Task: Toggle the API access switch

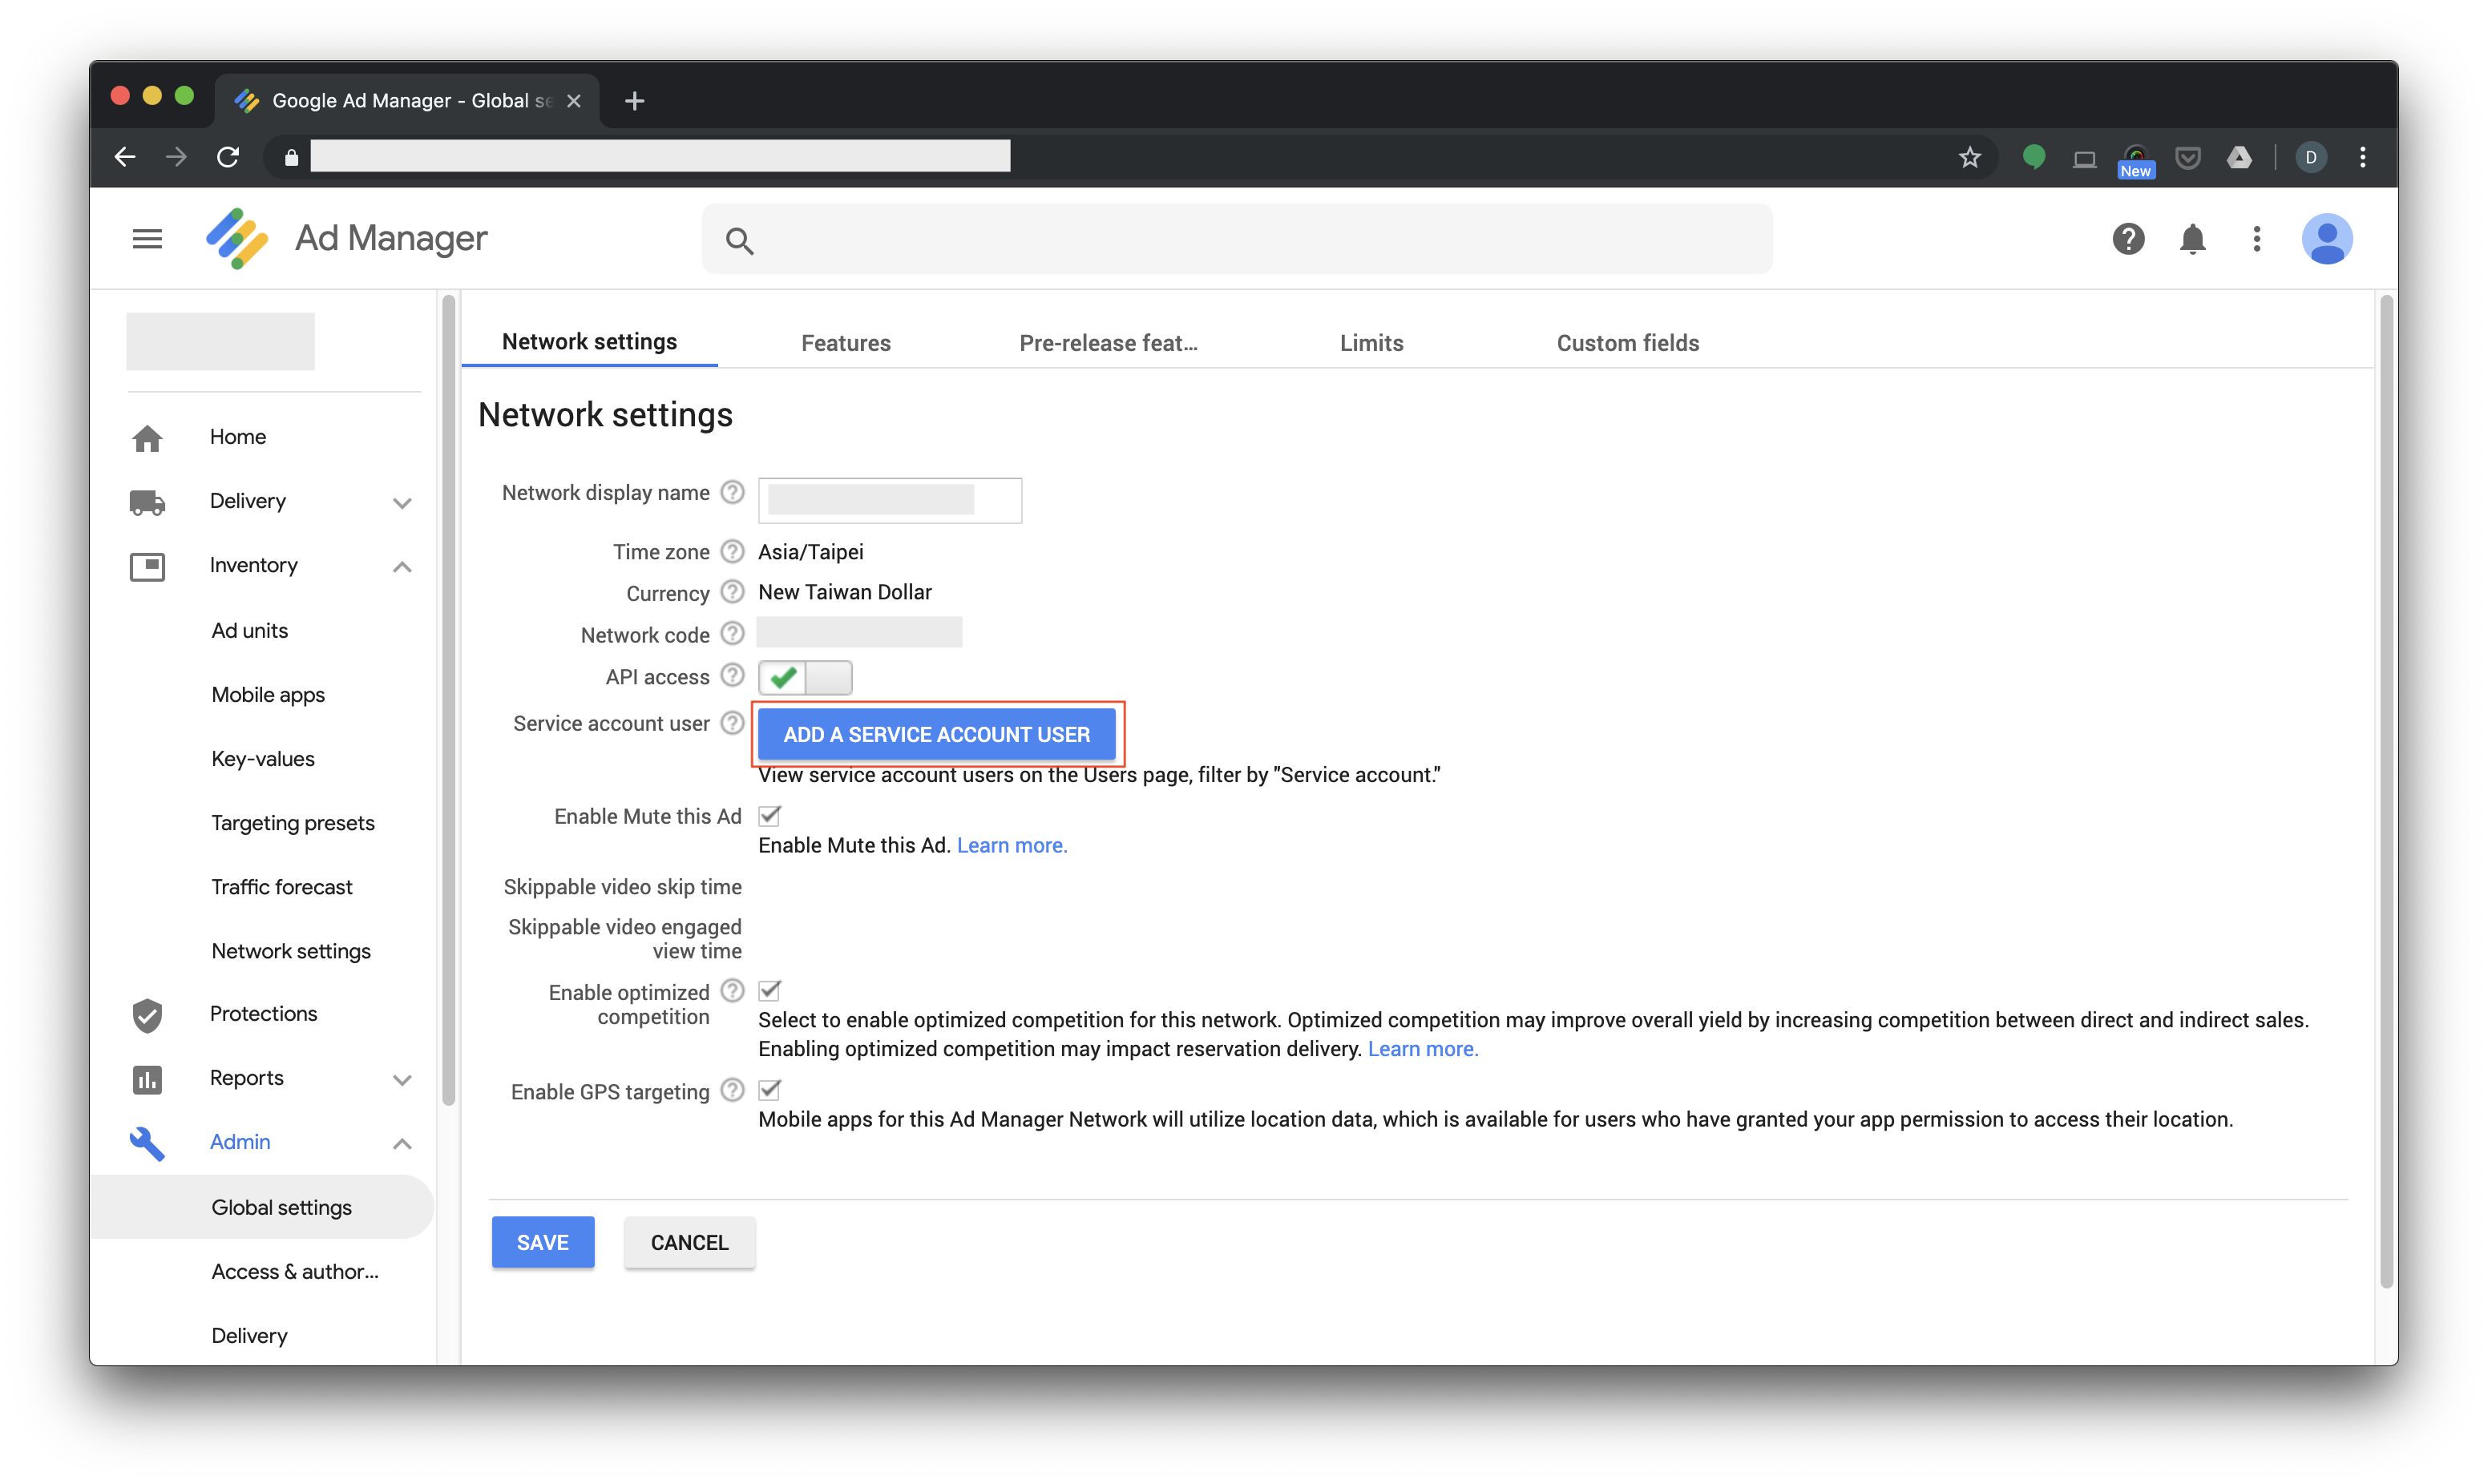Action: [805, 678]
